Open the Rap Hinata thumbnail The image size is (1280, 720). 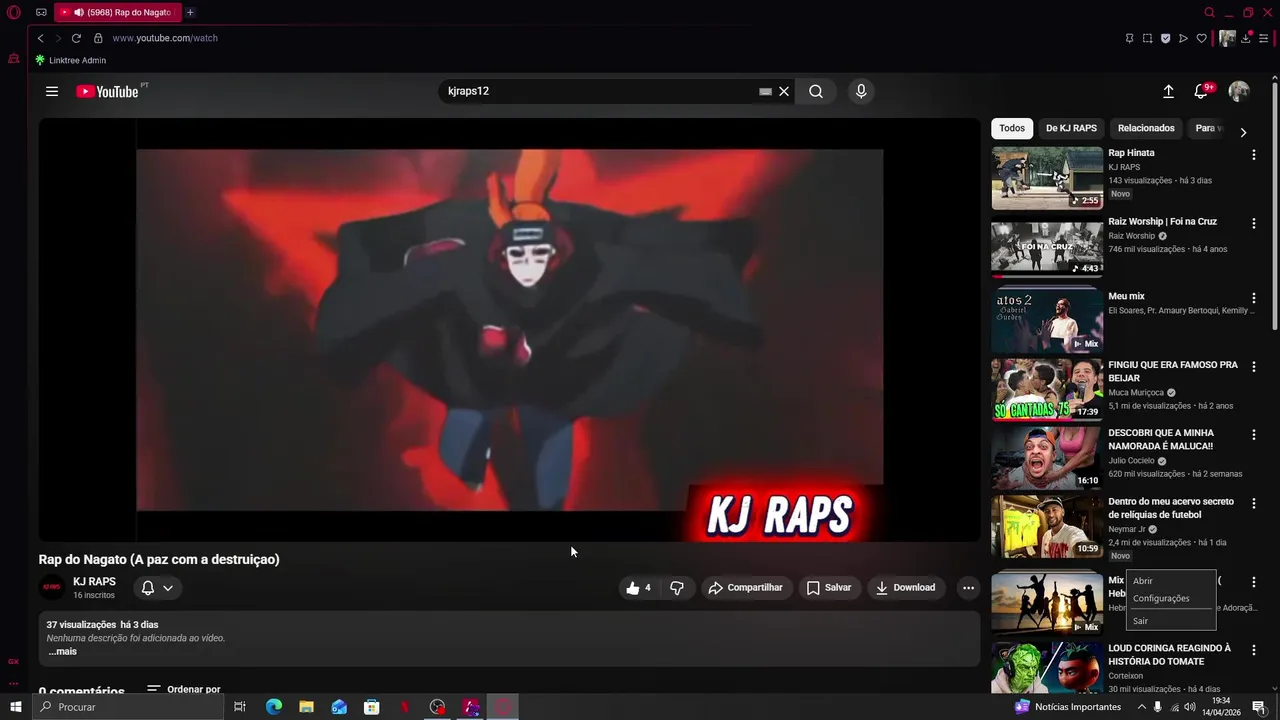[x=1047, y=178]
